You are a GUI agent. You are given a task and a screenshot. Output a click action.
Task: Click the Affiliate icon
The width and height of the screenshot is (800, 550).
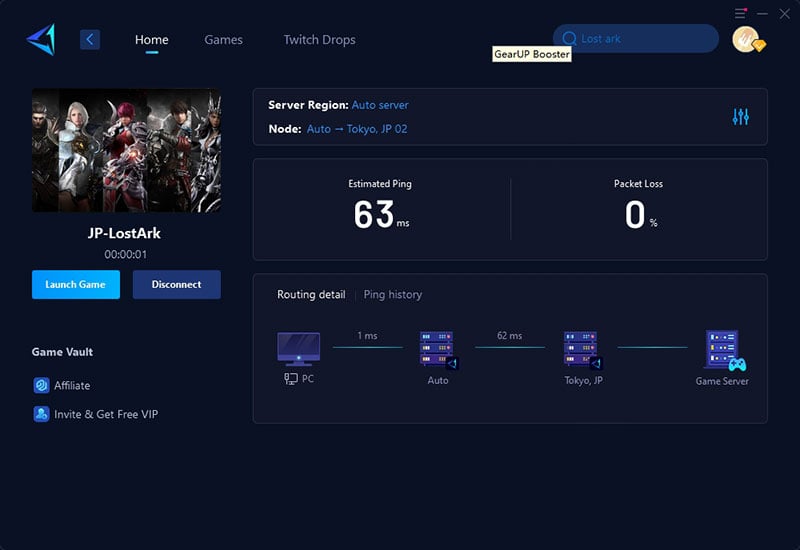tap(41, 385)
